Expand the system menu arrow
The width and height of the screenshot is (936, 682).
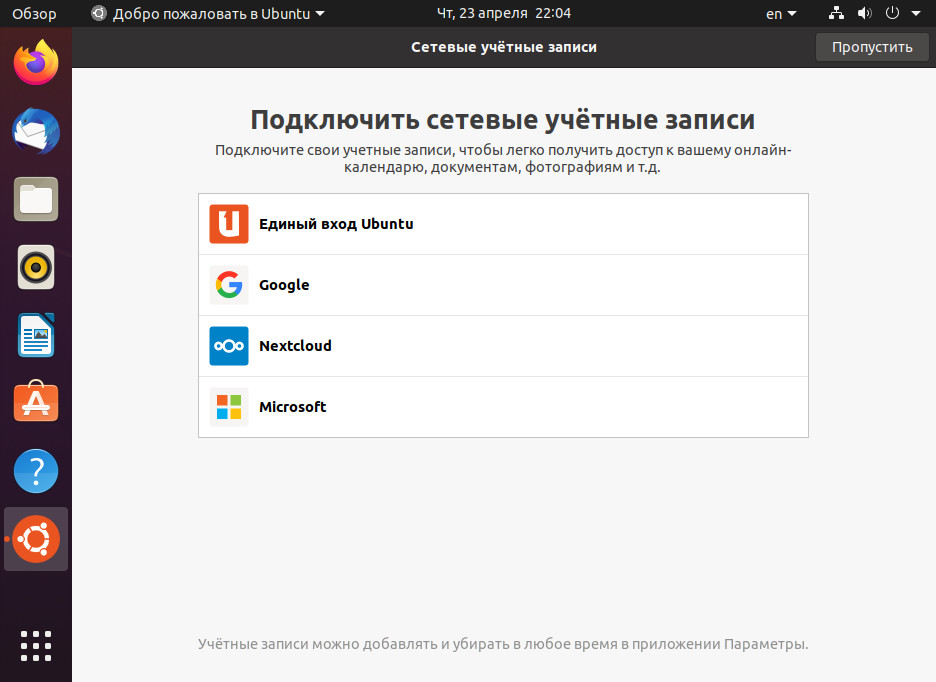click(x=916, y=13)
